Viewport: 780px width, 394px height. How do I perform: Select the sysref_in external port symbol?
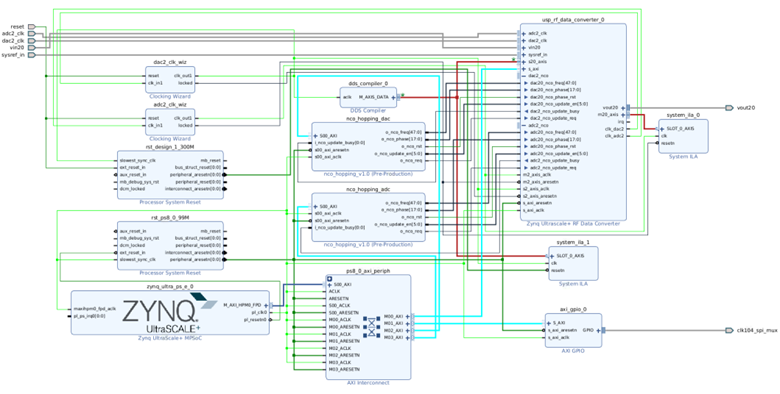click(32, 55)
